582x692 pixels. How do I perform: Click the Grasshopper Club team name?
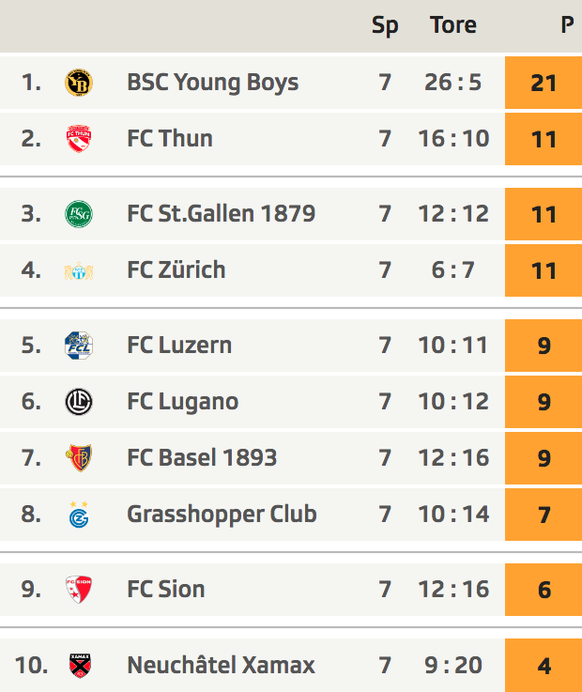(222, 515)
